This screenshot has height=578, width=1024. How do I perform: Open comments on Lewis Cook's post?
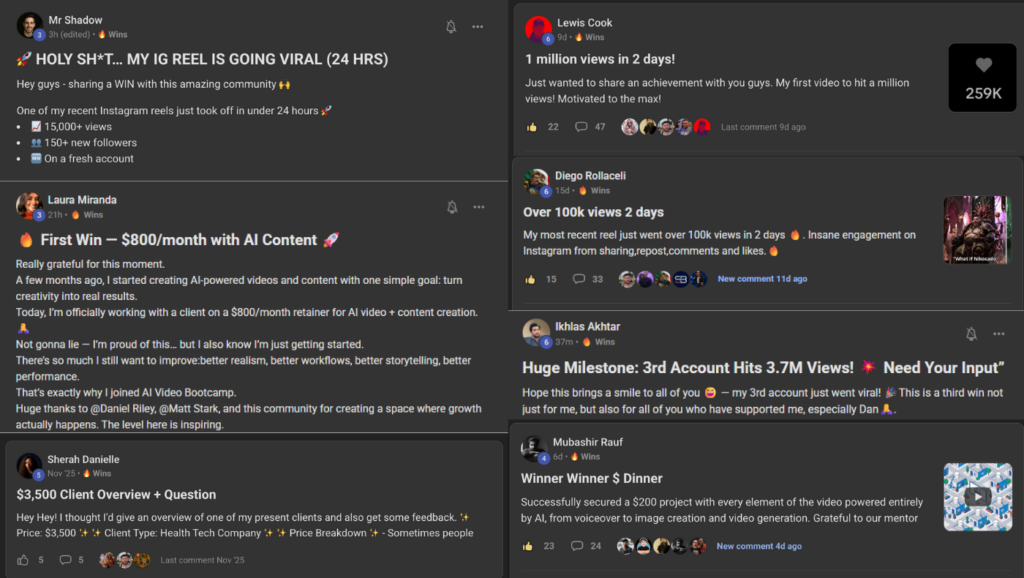581,127
